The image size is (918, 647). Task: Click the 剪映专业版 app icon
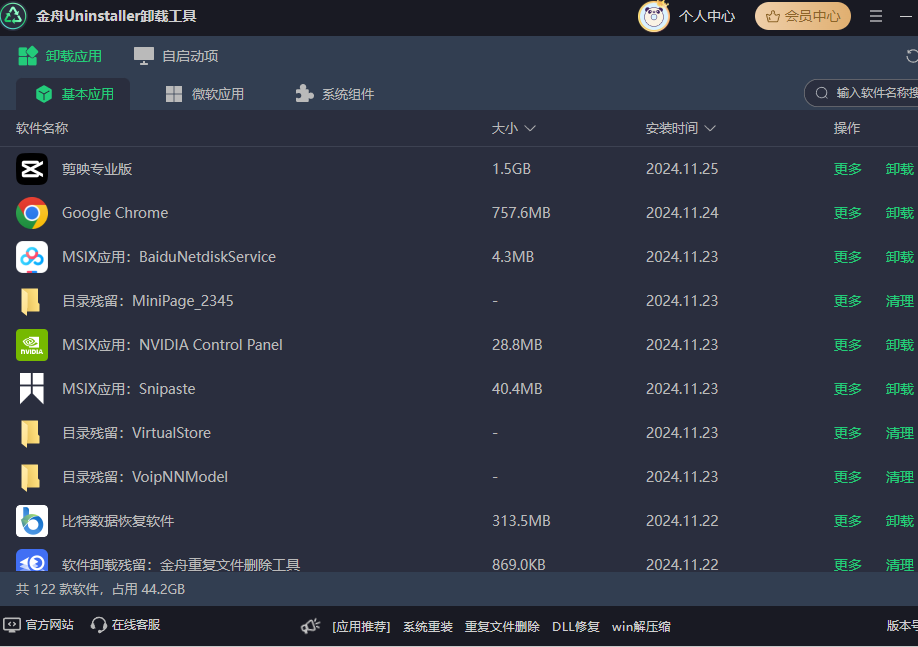32,169
